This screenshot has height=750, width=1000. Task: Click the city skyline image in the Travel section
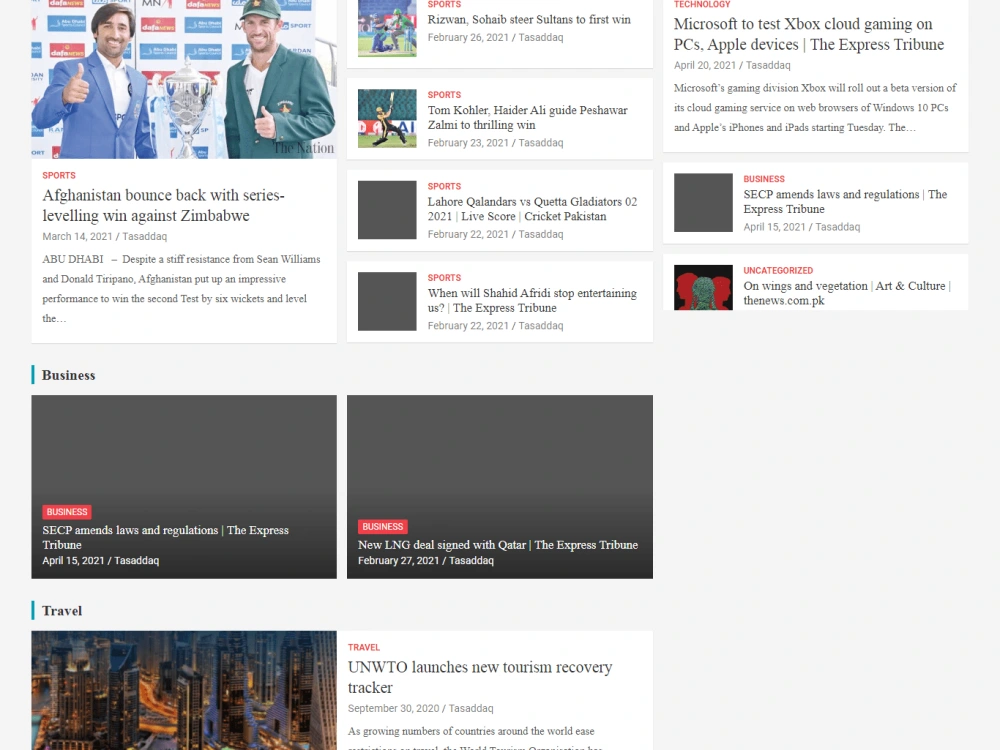184,690
